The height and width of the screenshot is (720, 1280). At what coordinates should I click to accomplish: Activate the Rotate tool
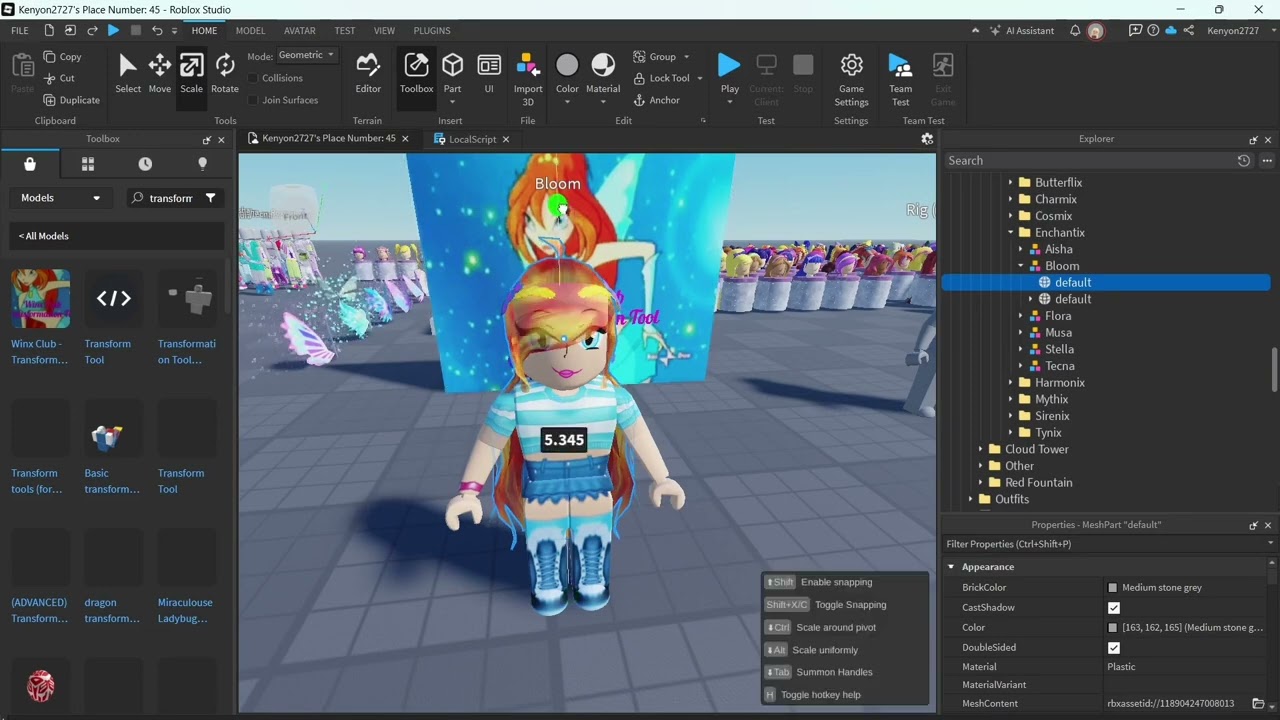click(225, 74)
